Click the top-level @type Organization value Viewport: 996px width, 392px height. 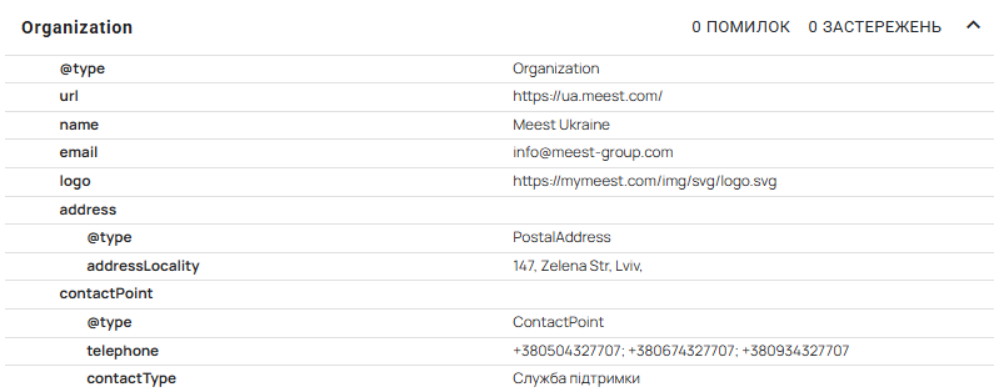pos(556,69)
